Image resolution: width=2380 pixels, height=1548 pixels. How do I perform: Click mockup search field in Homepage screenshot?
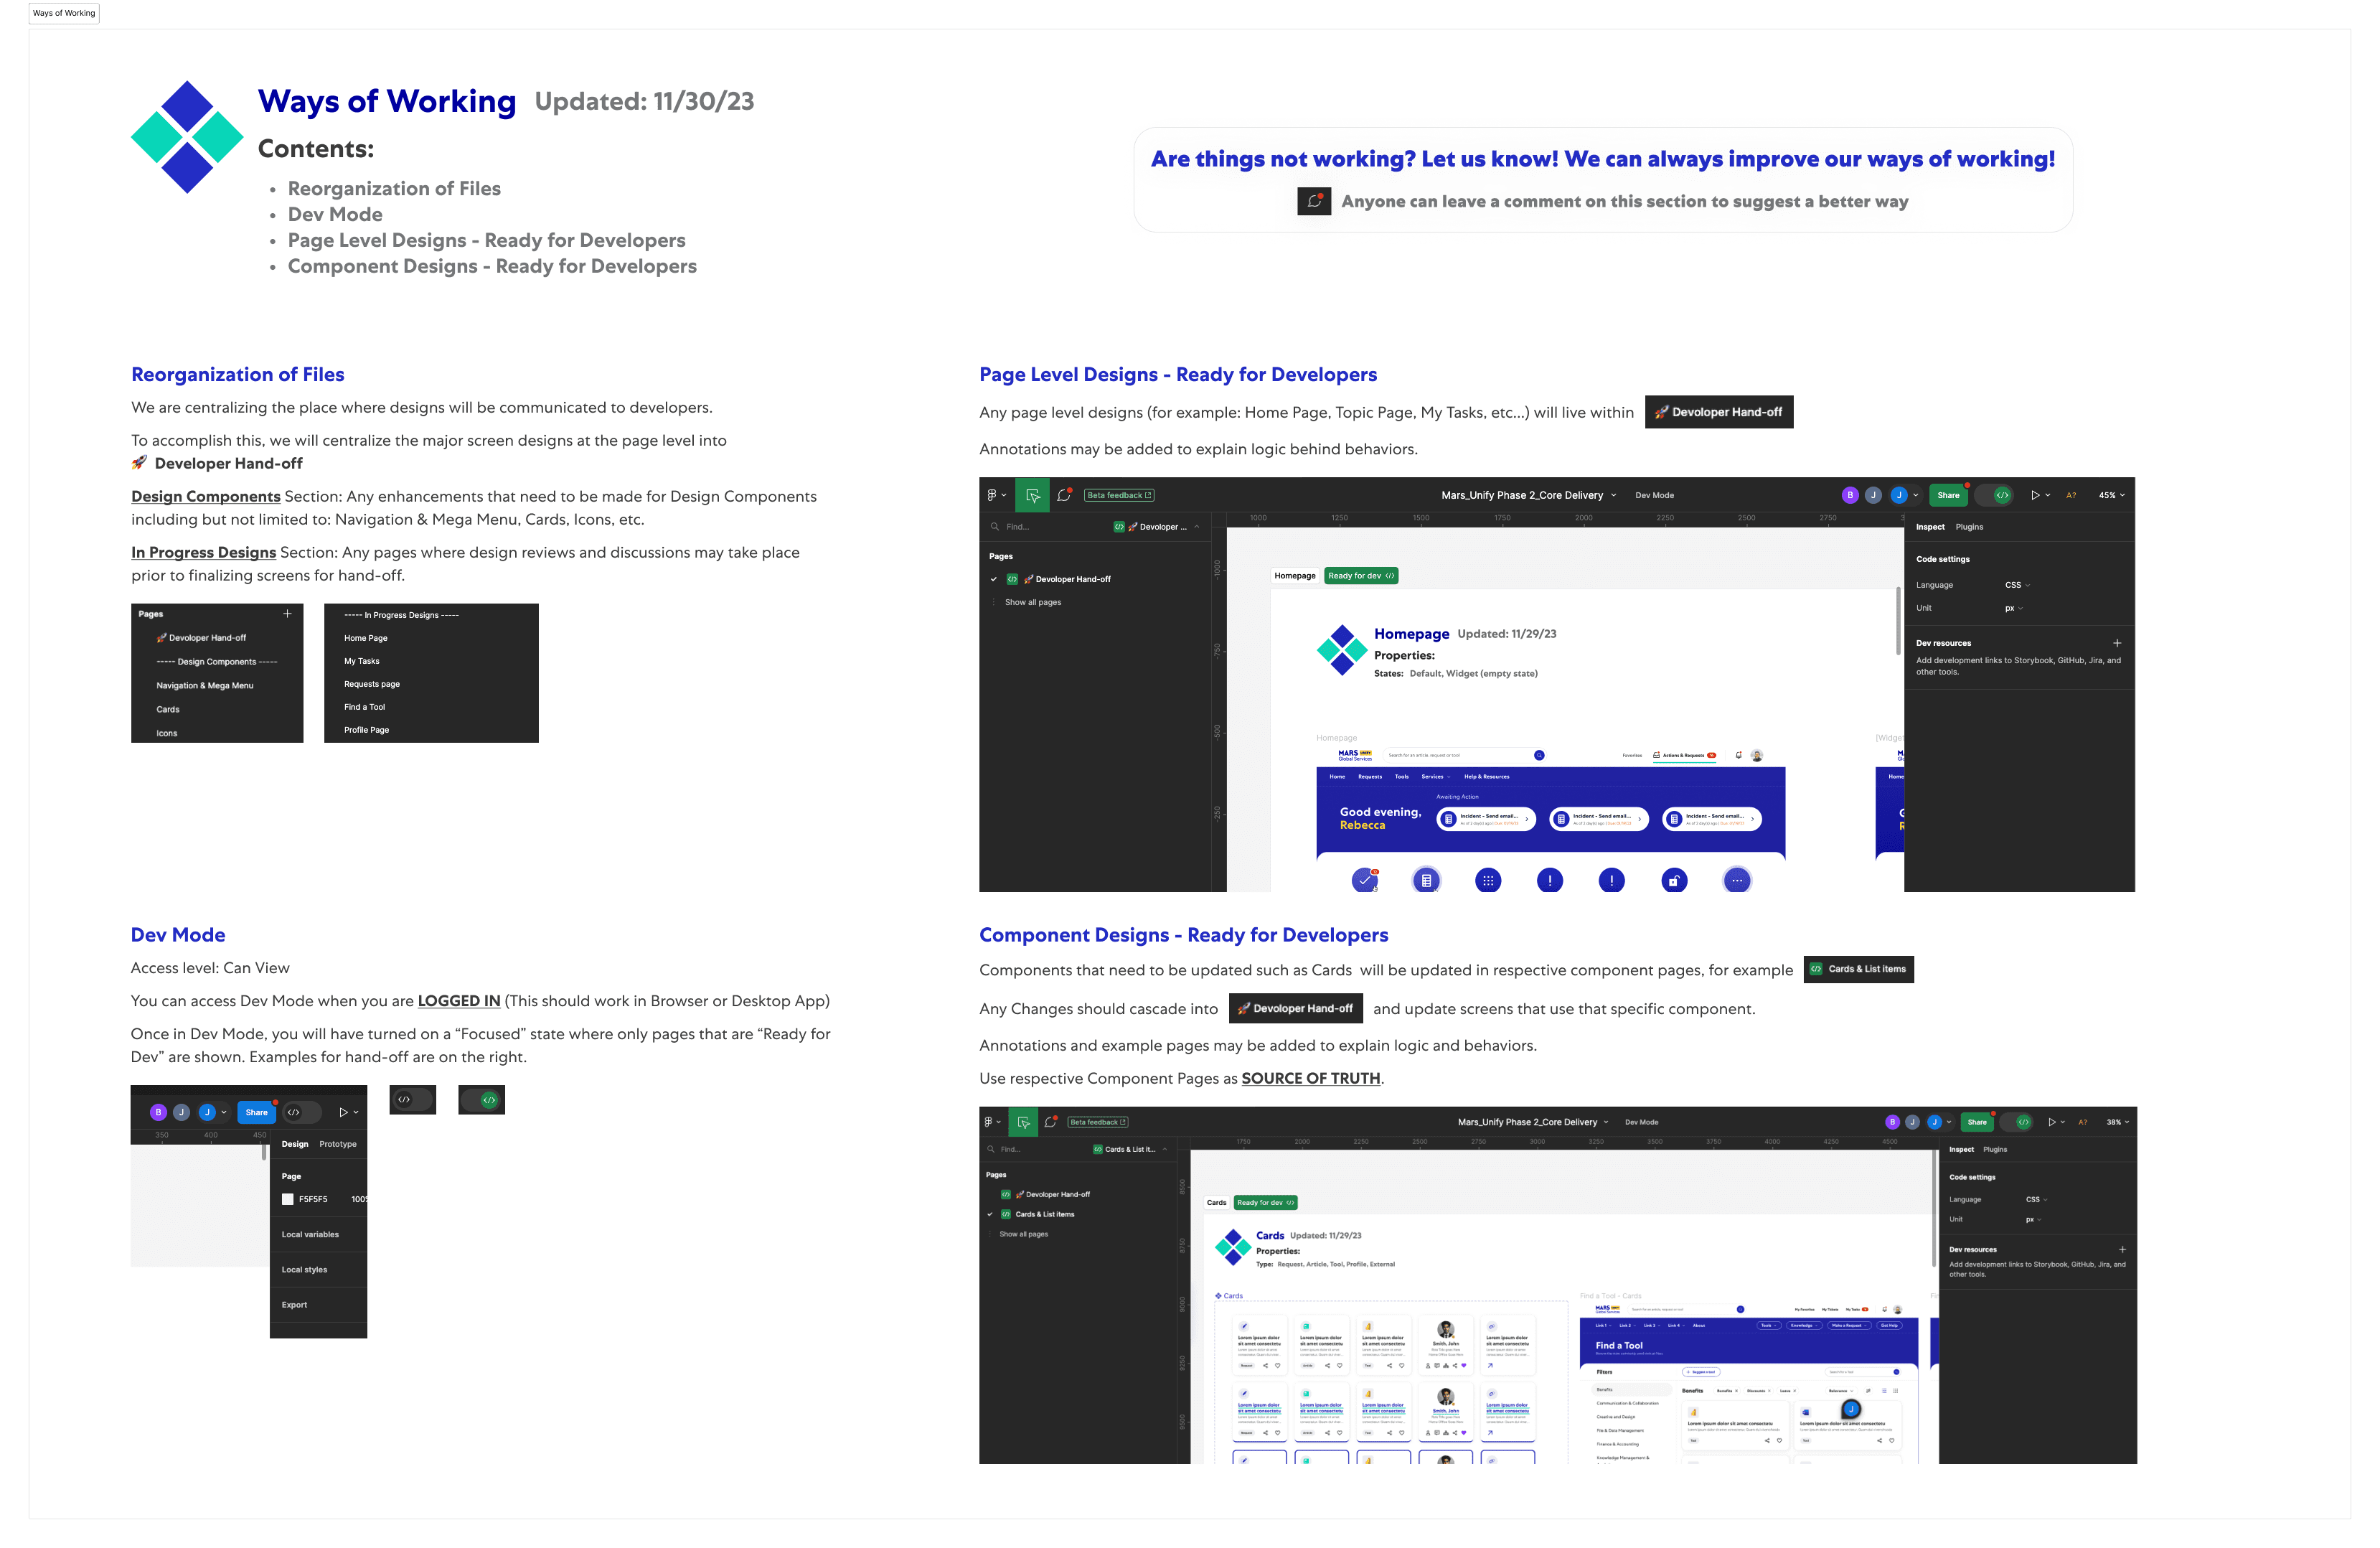tap(1464, 755)
